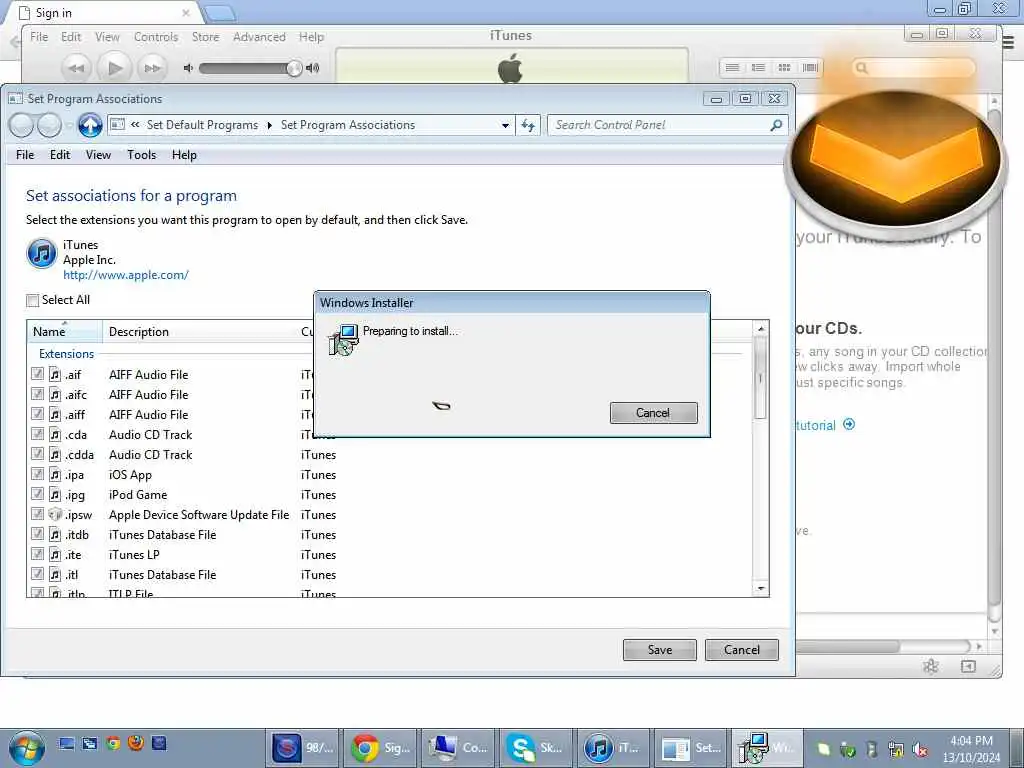
Task: Cancel the Windows Installer dialog
Action: [x=653, y=413]
